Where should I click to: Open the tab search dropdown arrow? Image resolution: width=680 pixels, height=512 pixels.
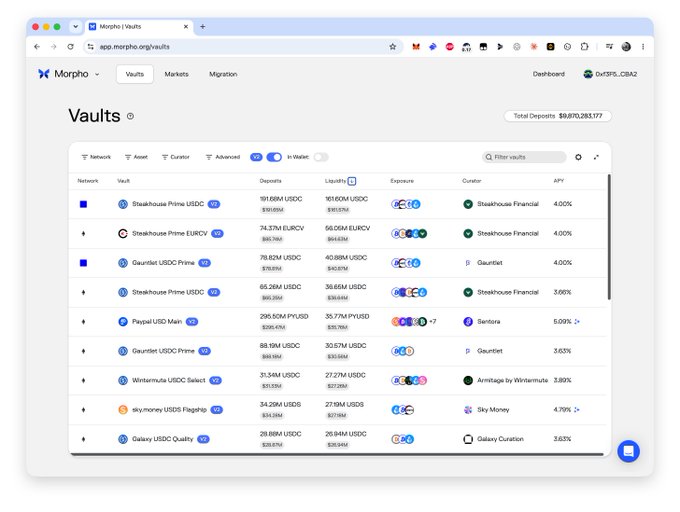pyautogui.click(x=75, y=26)
